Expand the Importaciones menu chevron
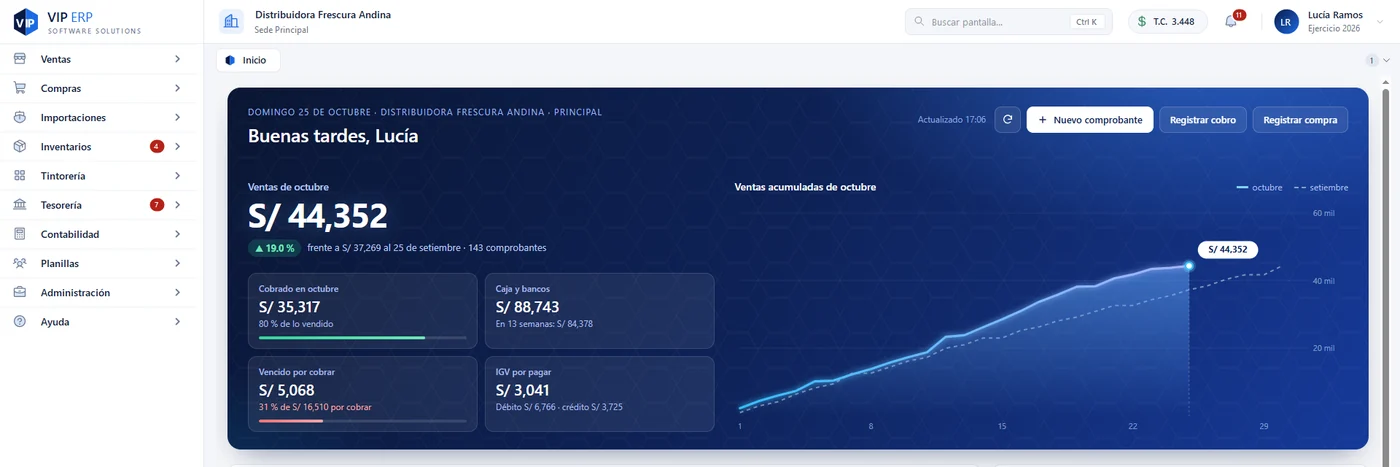Image resolution: width=1400 pixels, height=467 pixels. point(177,117)
